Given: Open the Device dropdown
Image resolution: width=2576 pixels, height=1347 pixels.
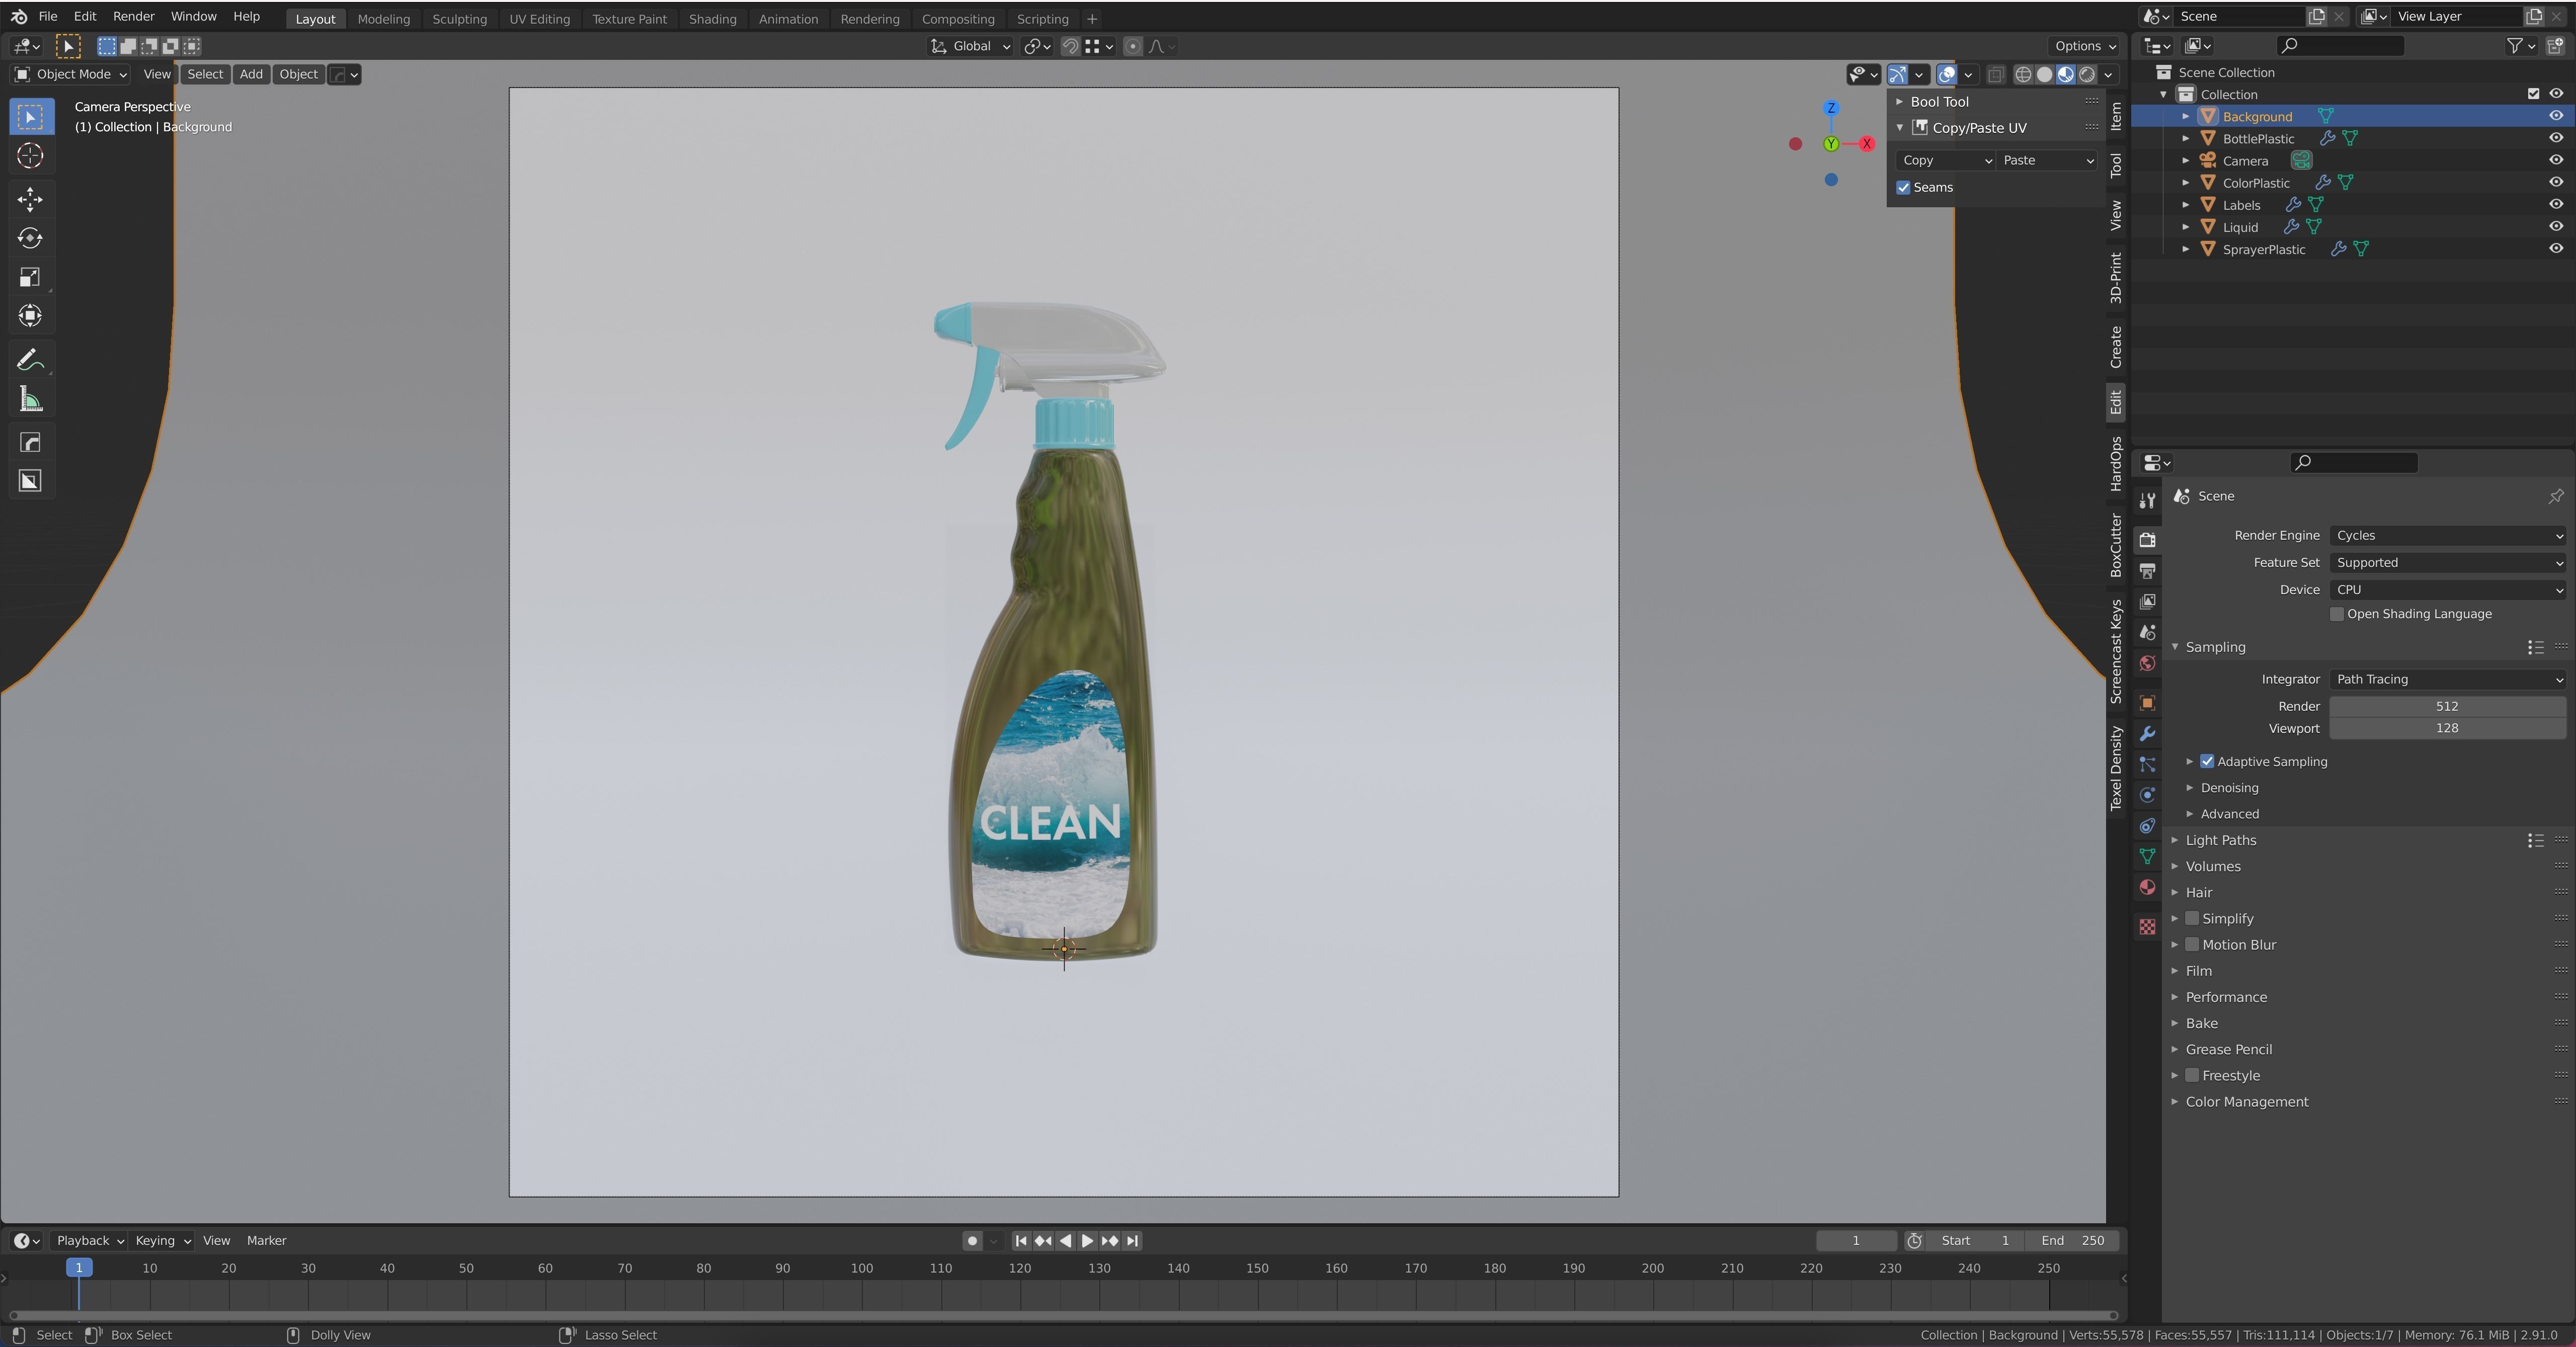Looking at the screenshot, I should click(x=2447, y=590).
